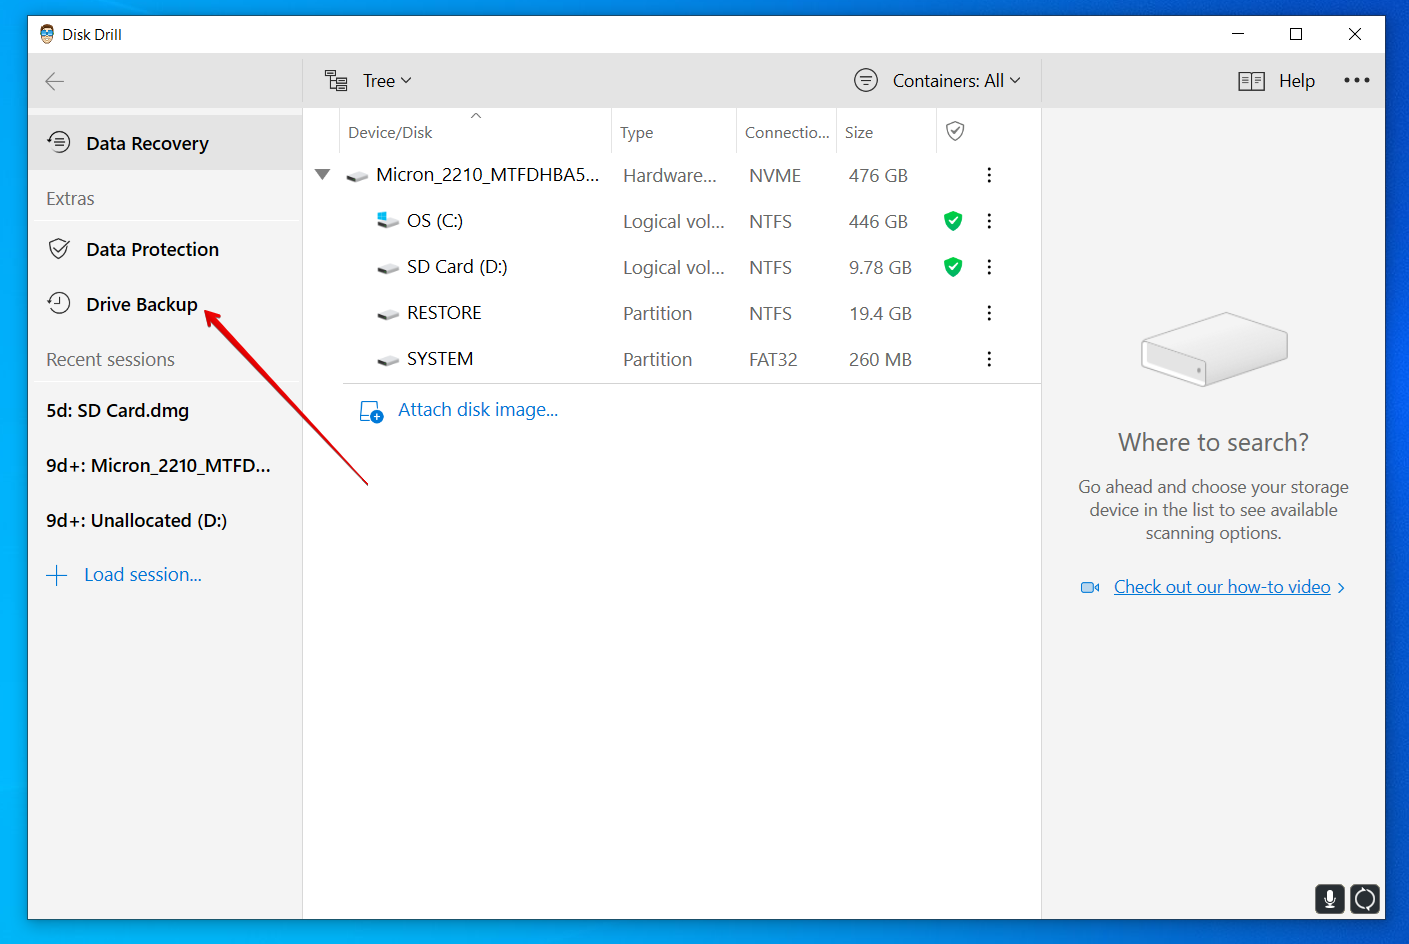Click the SD Card (D:) drive icon
The width and height of the screenshot is (1409, 944).
[388, 268]
